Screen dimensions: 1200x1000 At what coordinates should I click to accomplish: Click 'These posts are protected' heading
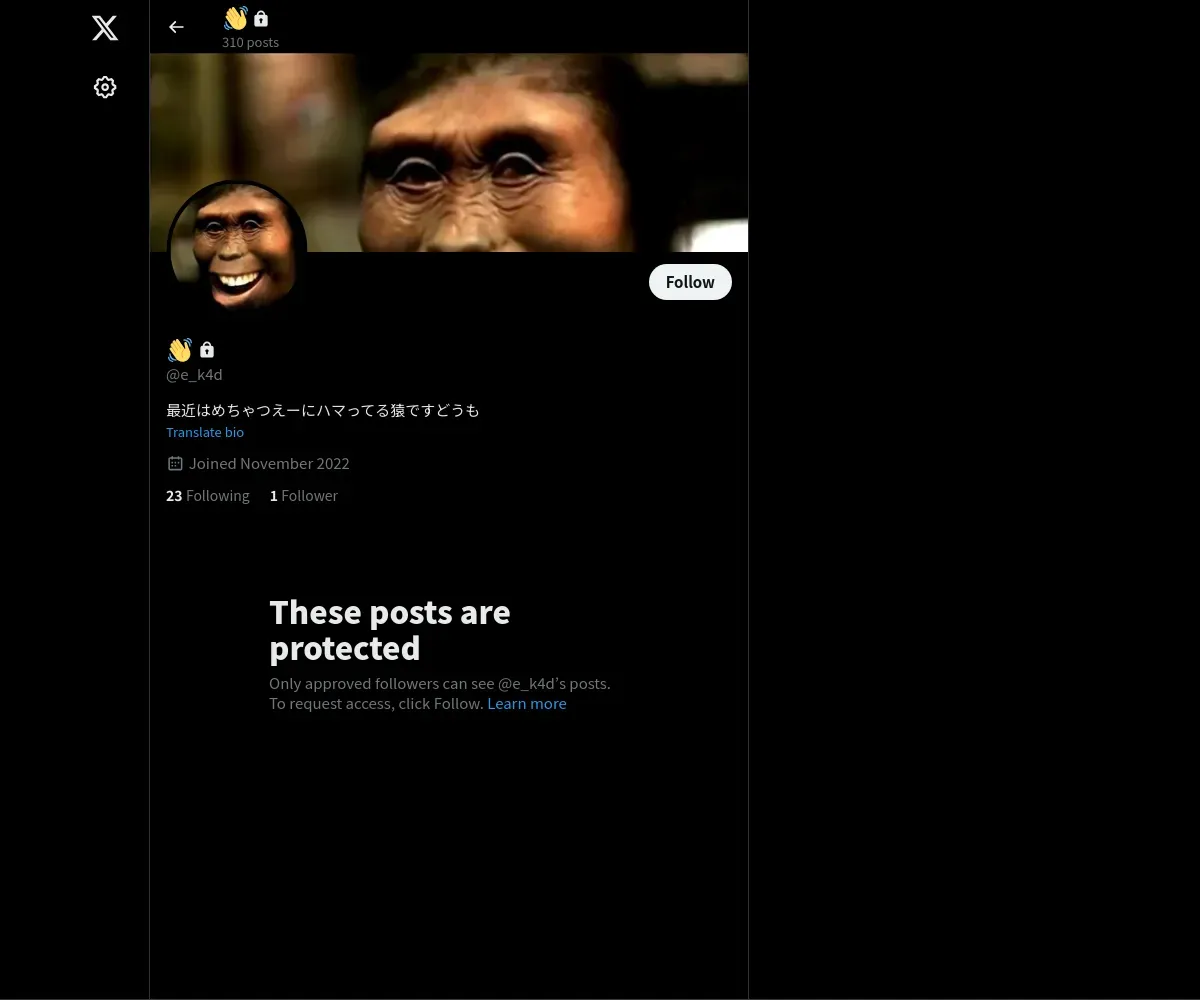[x=390, y=630]
